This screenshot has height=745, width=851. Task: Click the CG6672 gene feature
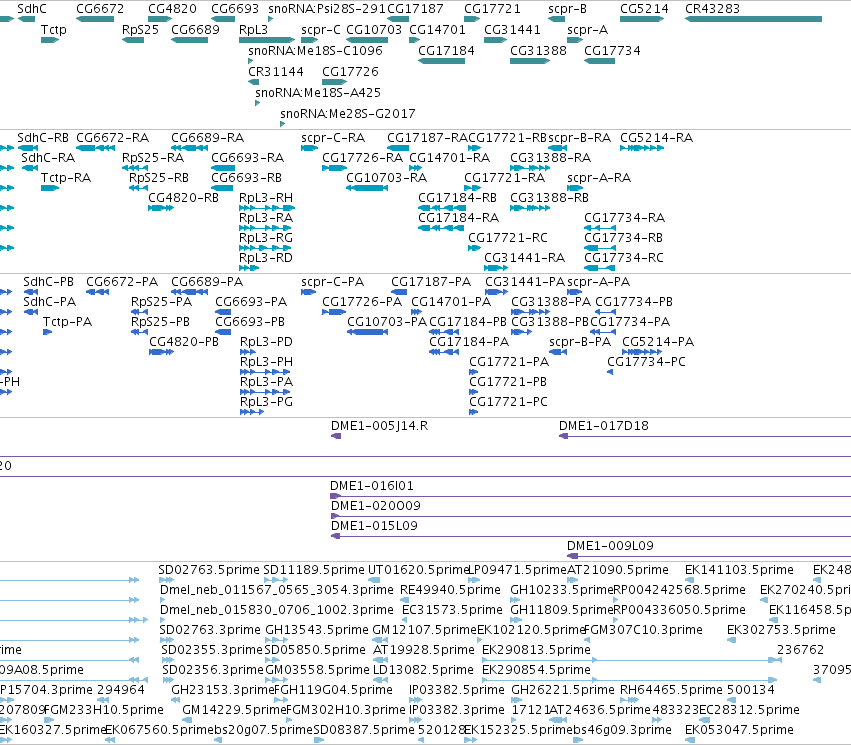pos(95,19)
